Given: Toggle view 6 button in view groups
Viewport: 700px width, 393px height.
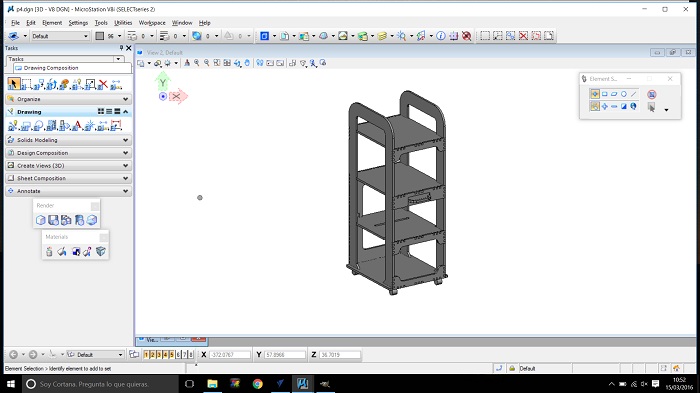Looking at the screenshot, I should [178, 355].
